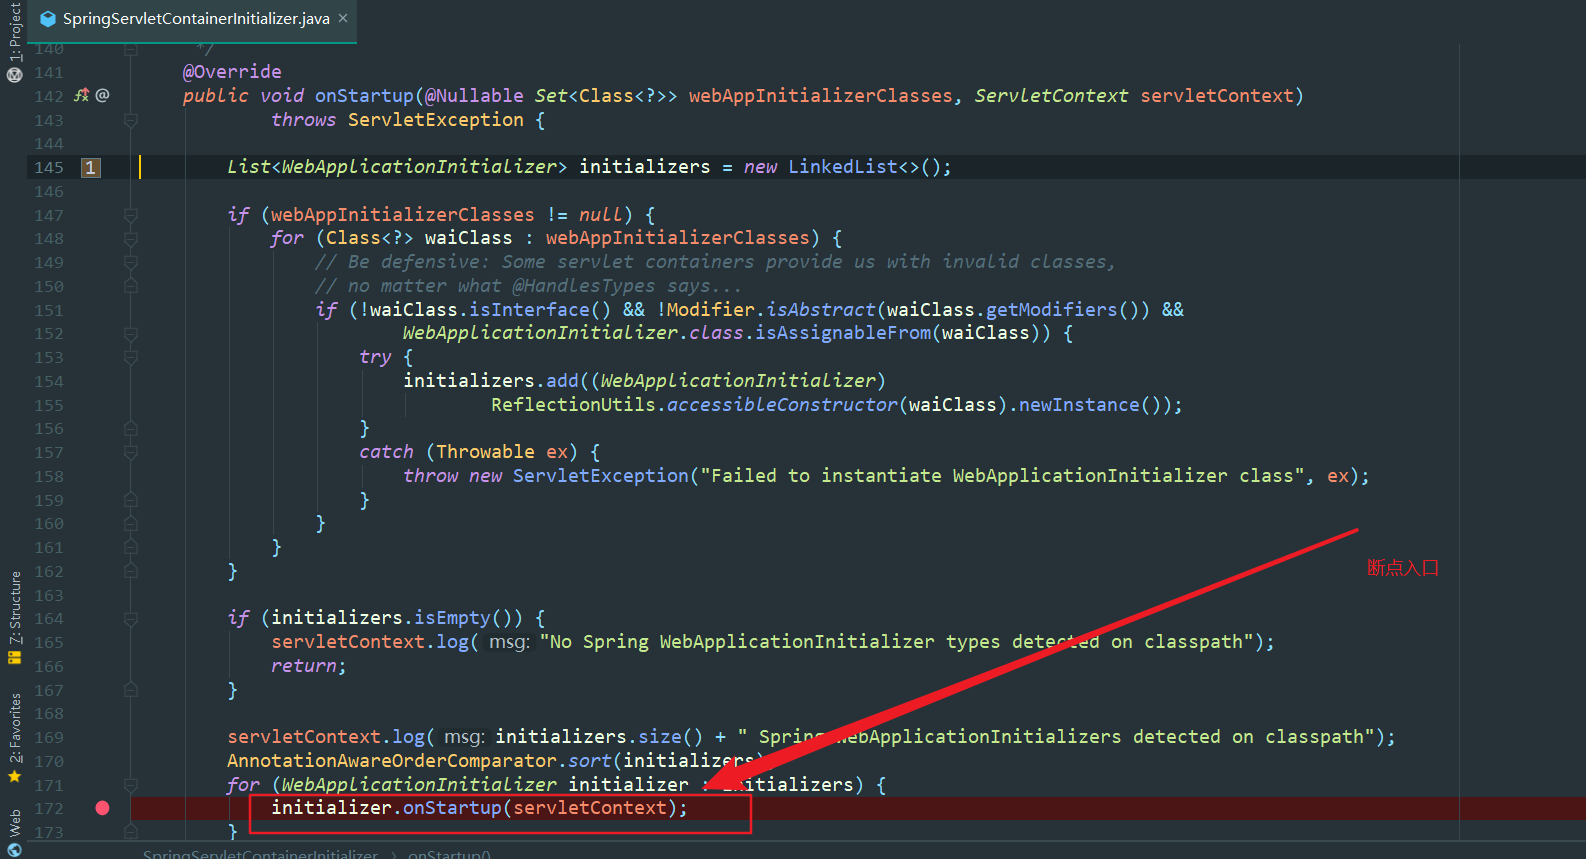The width and height of the screenshot is (1586, 859).
Task: Collapse the try block at line 153
Action: 130,357
